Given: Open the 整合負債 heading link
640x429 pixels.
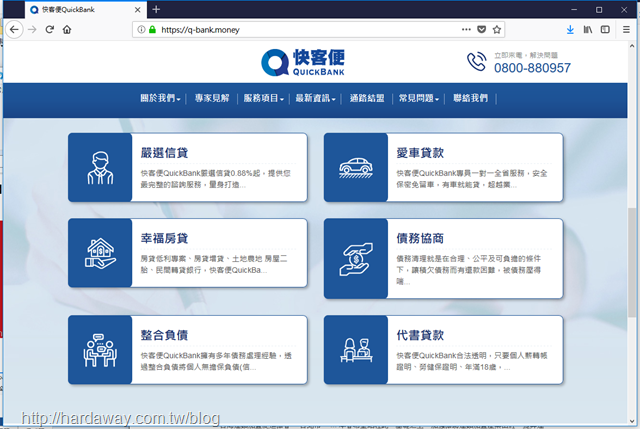Looking at the screenshot, I should coord(164,335).
